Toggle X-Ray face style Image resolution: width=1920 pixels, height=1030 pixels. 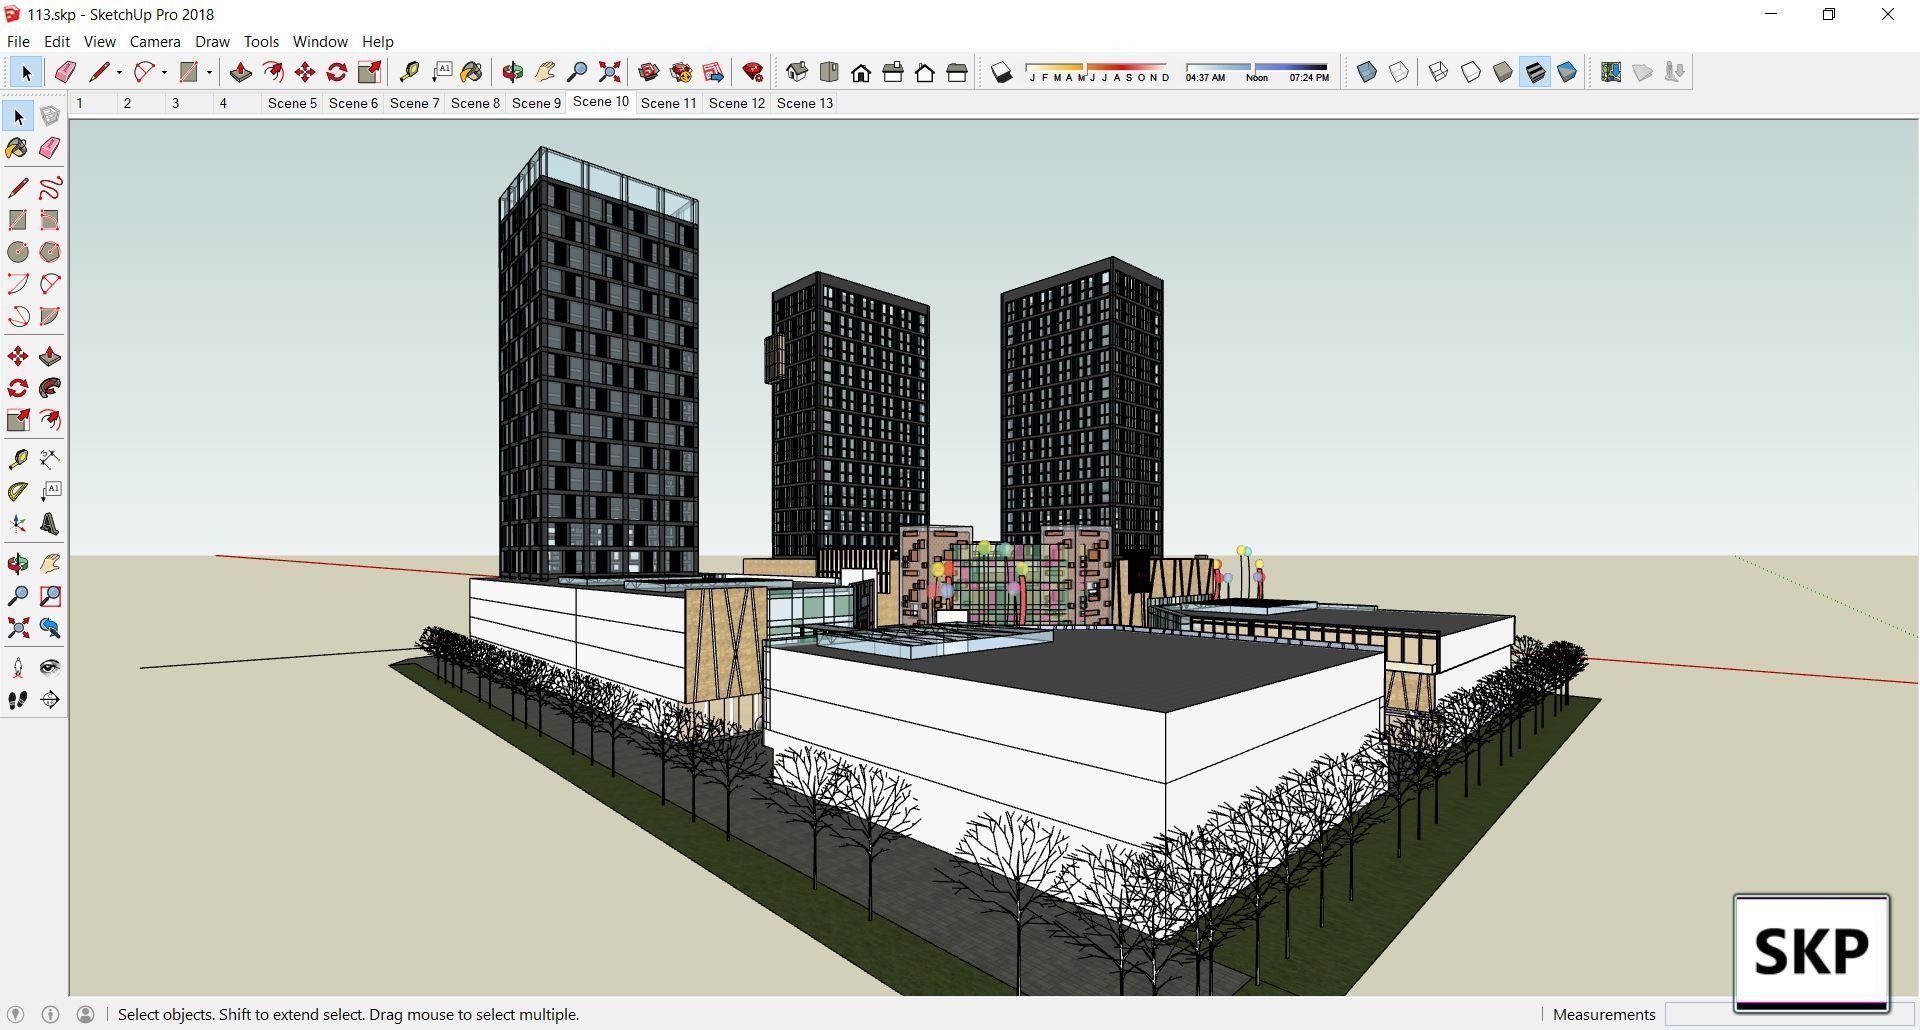(x=1367, y=72)
